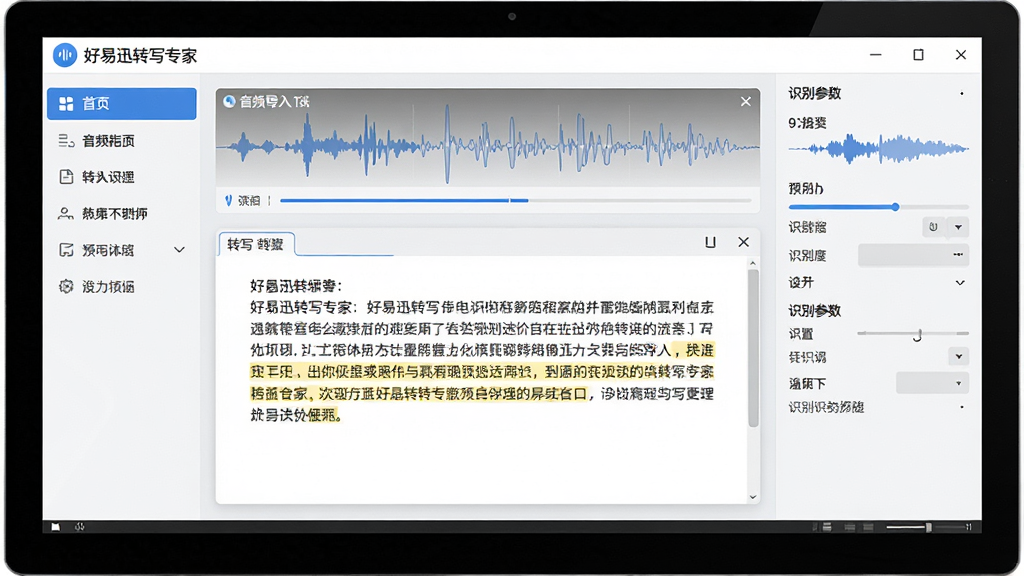
Task: Click the marker icon beside playback progress
Action: (229, 200)
